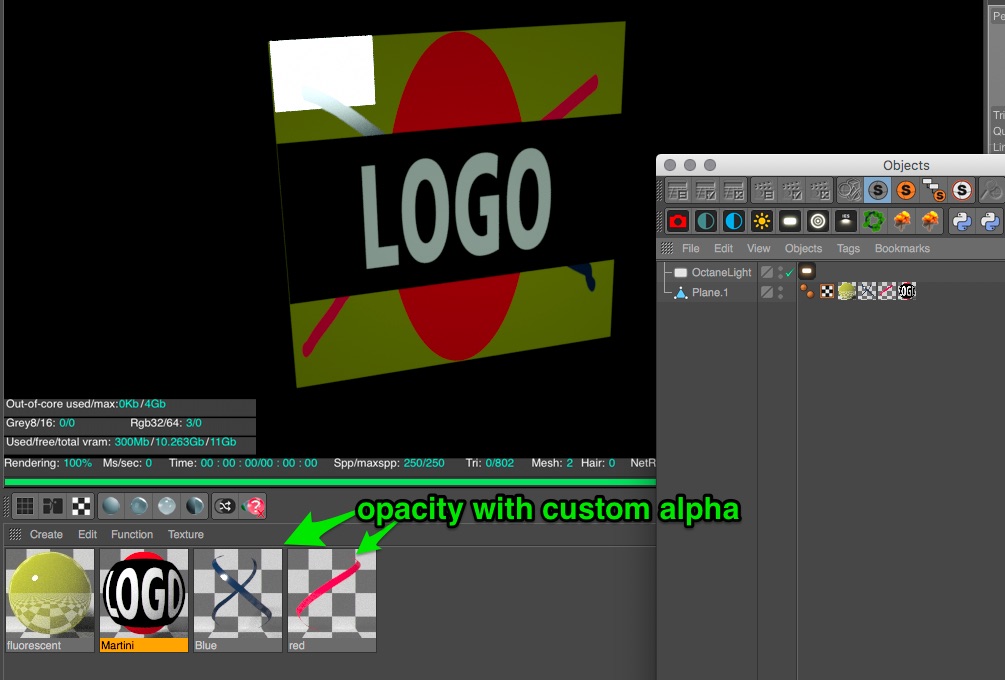1005x680 pixels.
Task: Click the orange S solo icon
Action: [906, 190]
